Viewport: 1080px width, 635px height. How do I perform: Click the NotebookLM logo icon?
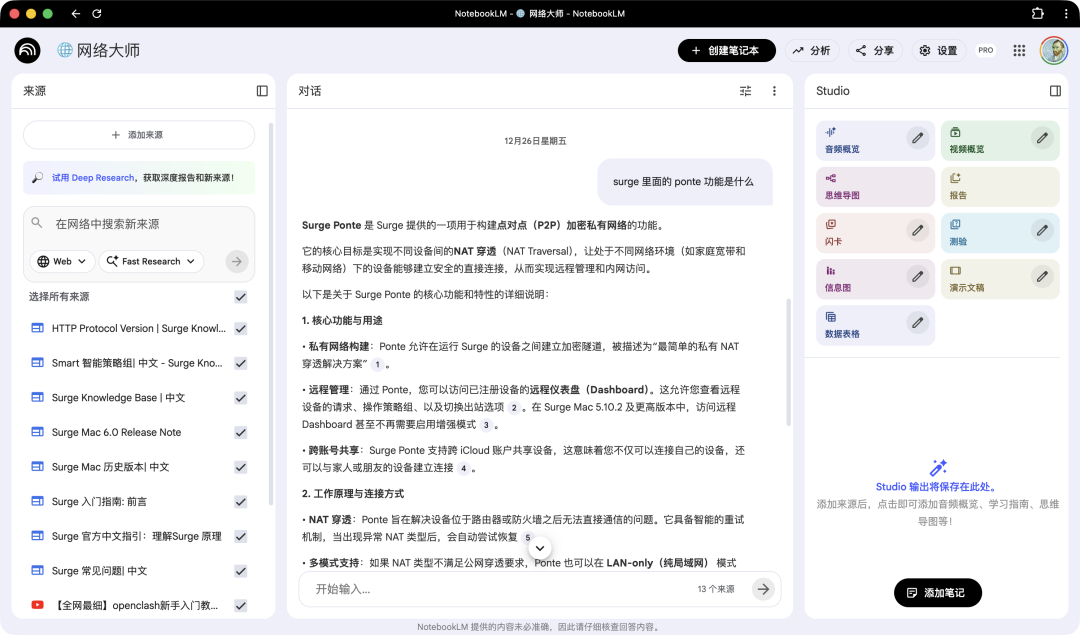28,50
